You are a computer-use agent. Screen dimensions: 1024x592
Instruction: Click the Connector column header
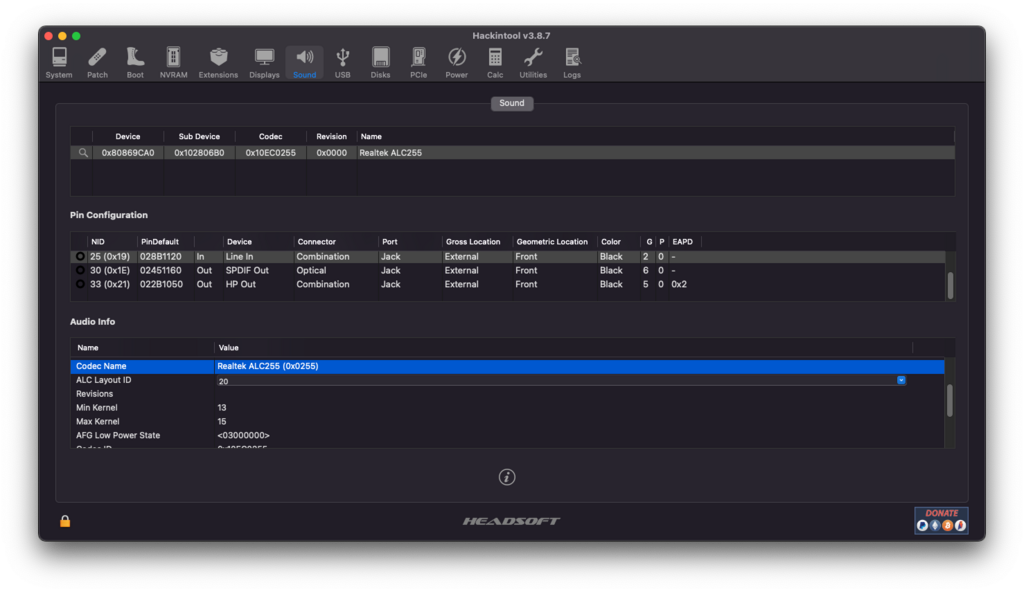click(x=317, y=242)
